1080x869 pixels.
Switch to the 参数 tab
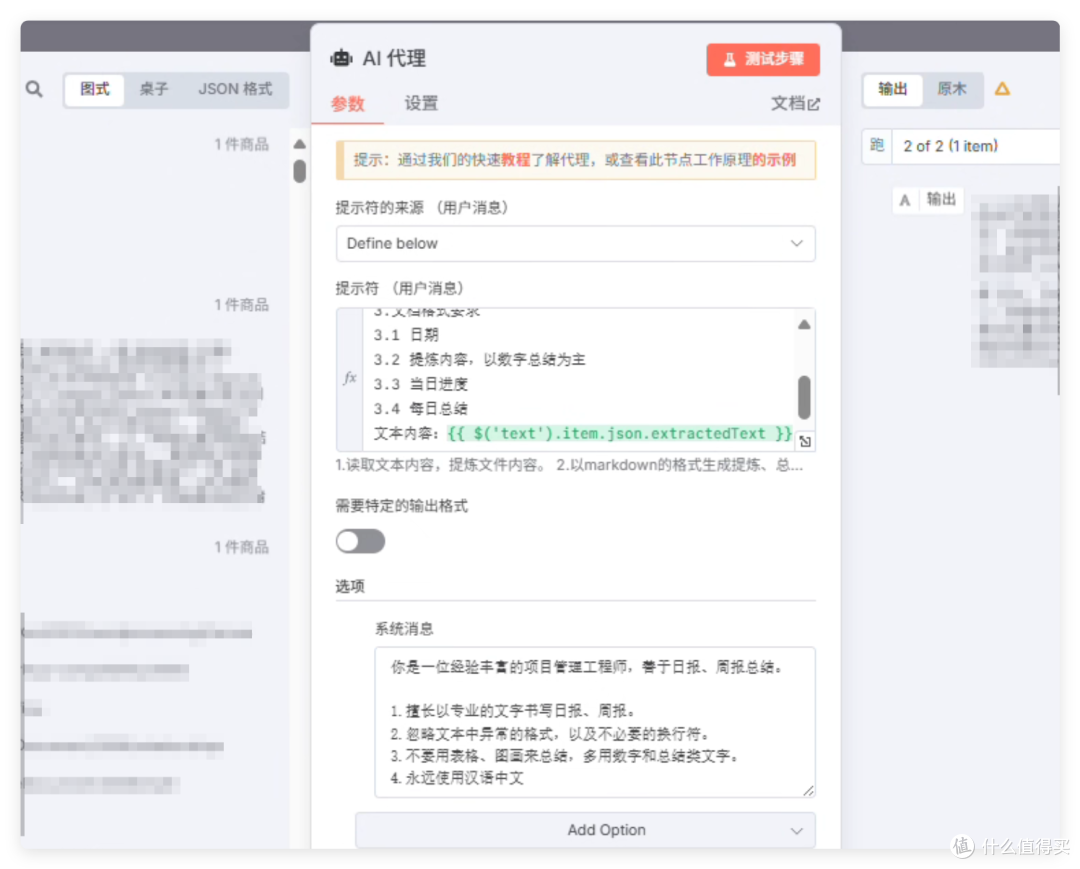pos(348,104)
